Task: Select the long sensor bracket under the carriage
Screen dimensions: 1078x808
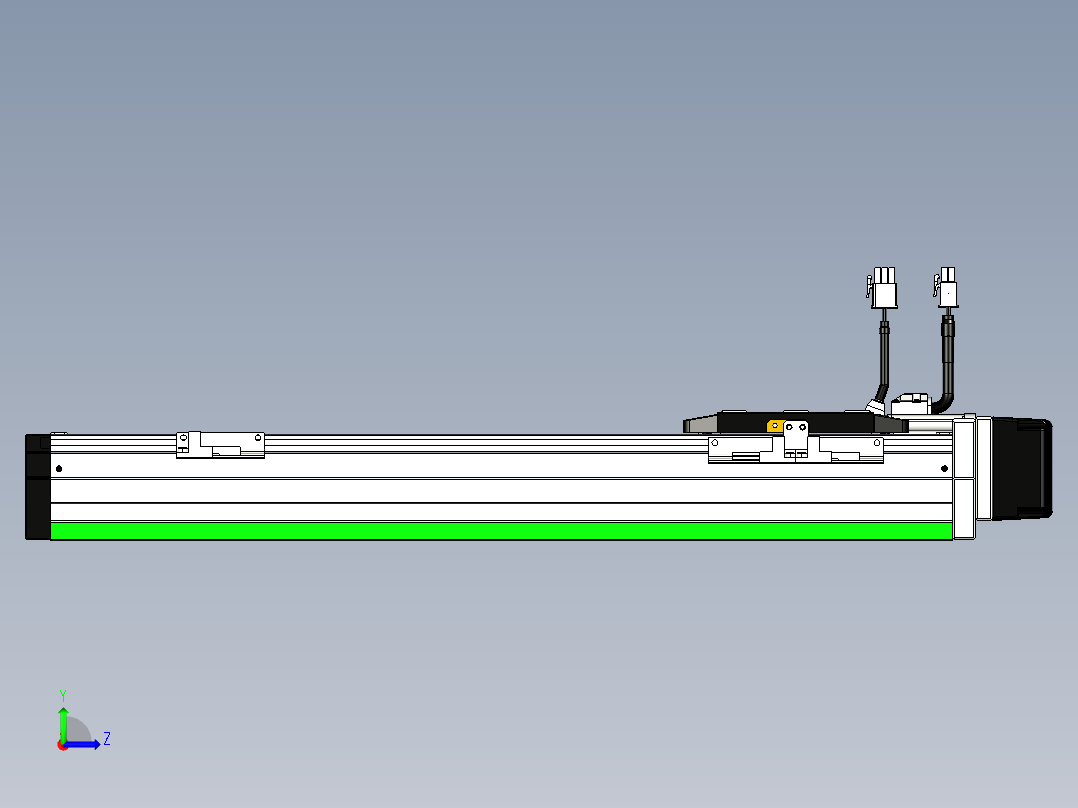Action: tap(795, 448)
